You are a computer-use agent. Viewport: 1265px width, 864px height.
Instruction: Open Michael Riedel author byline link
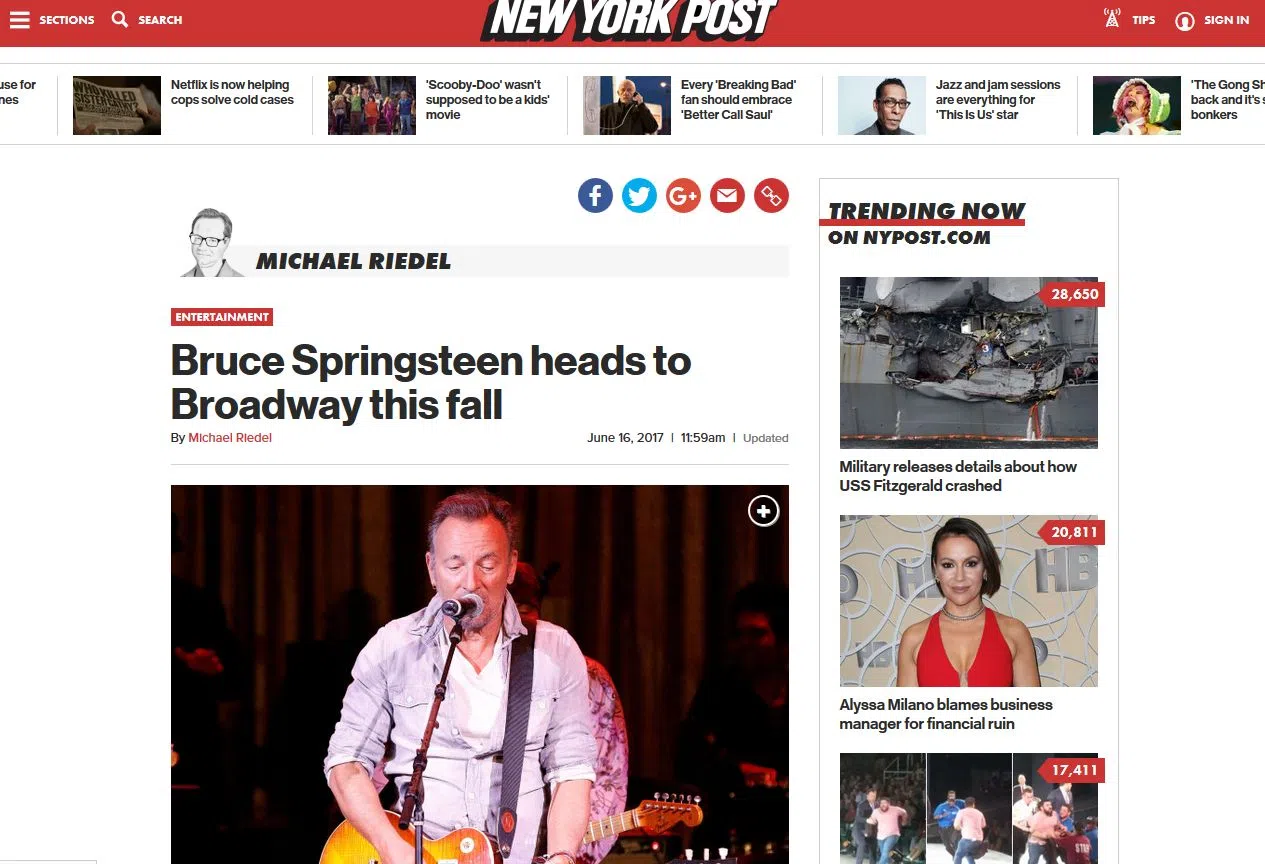[x=230, y=438]
